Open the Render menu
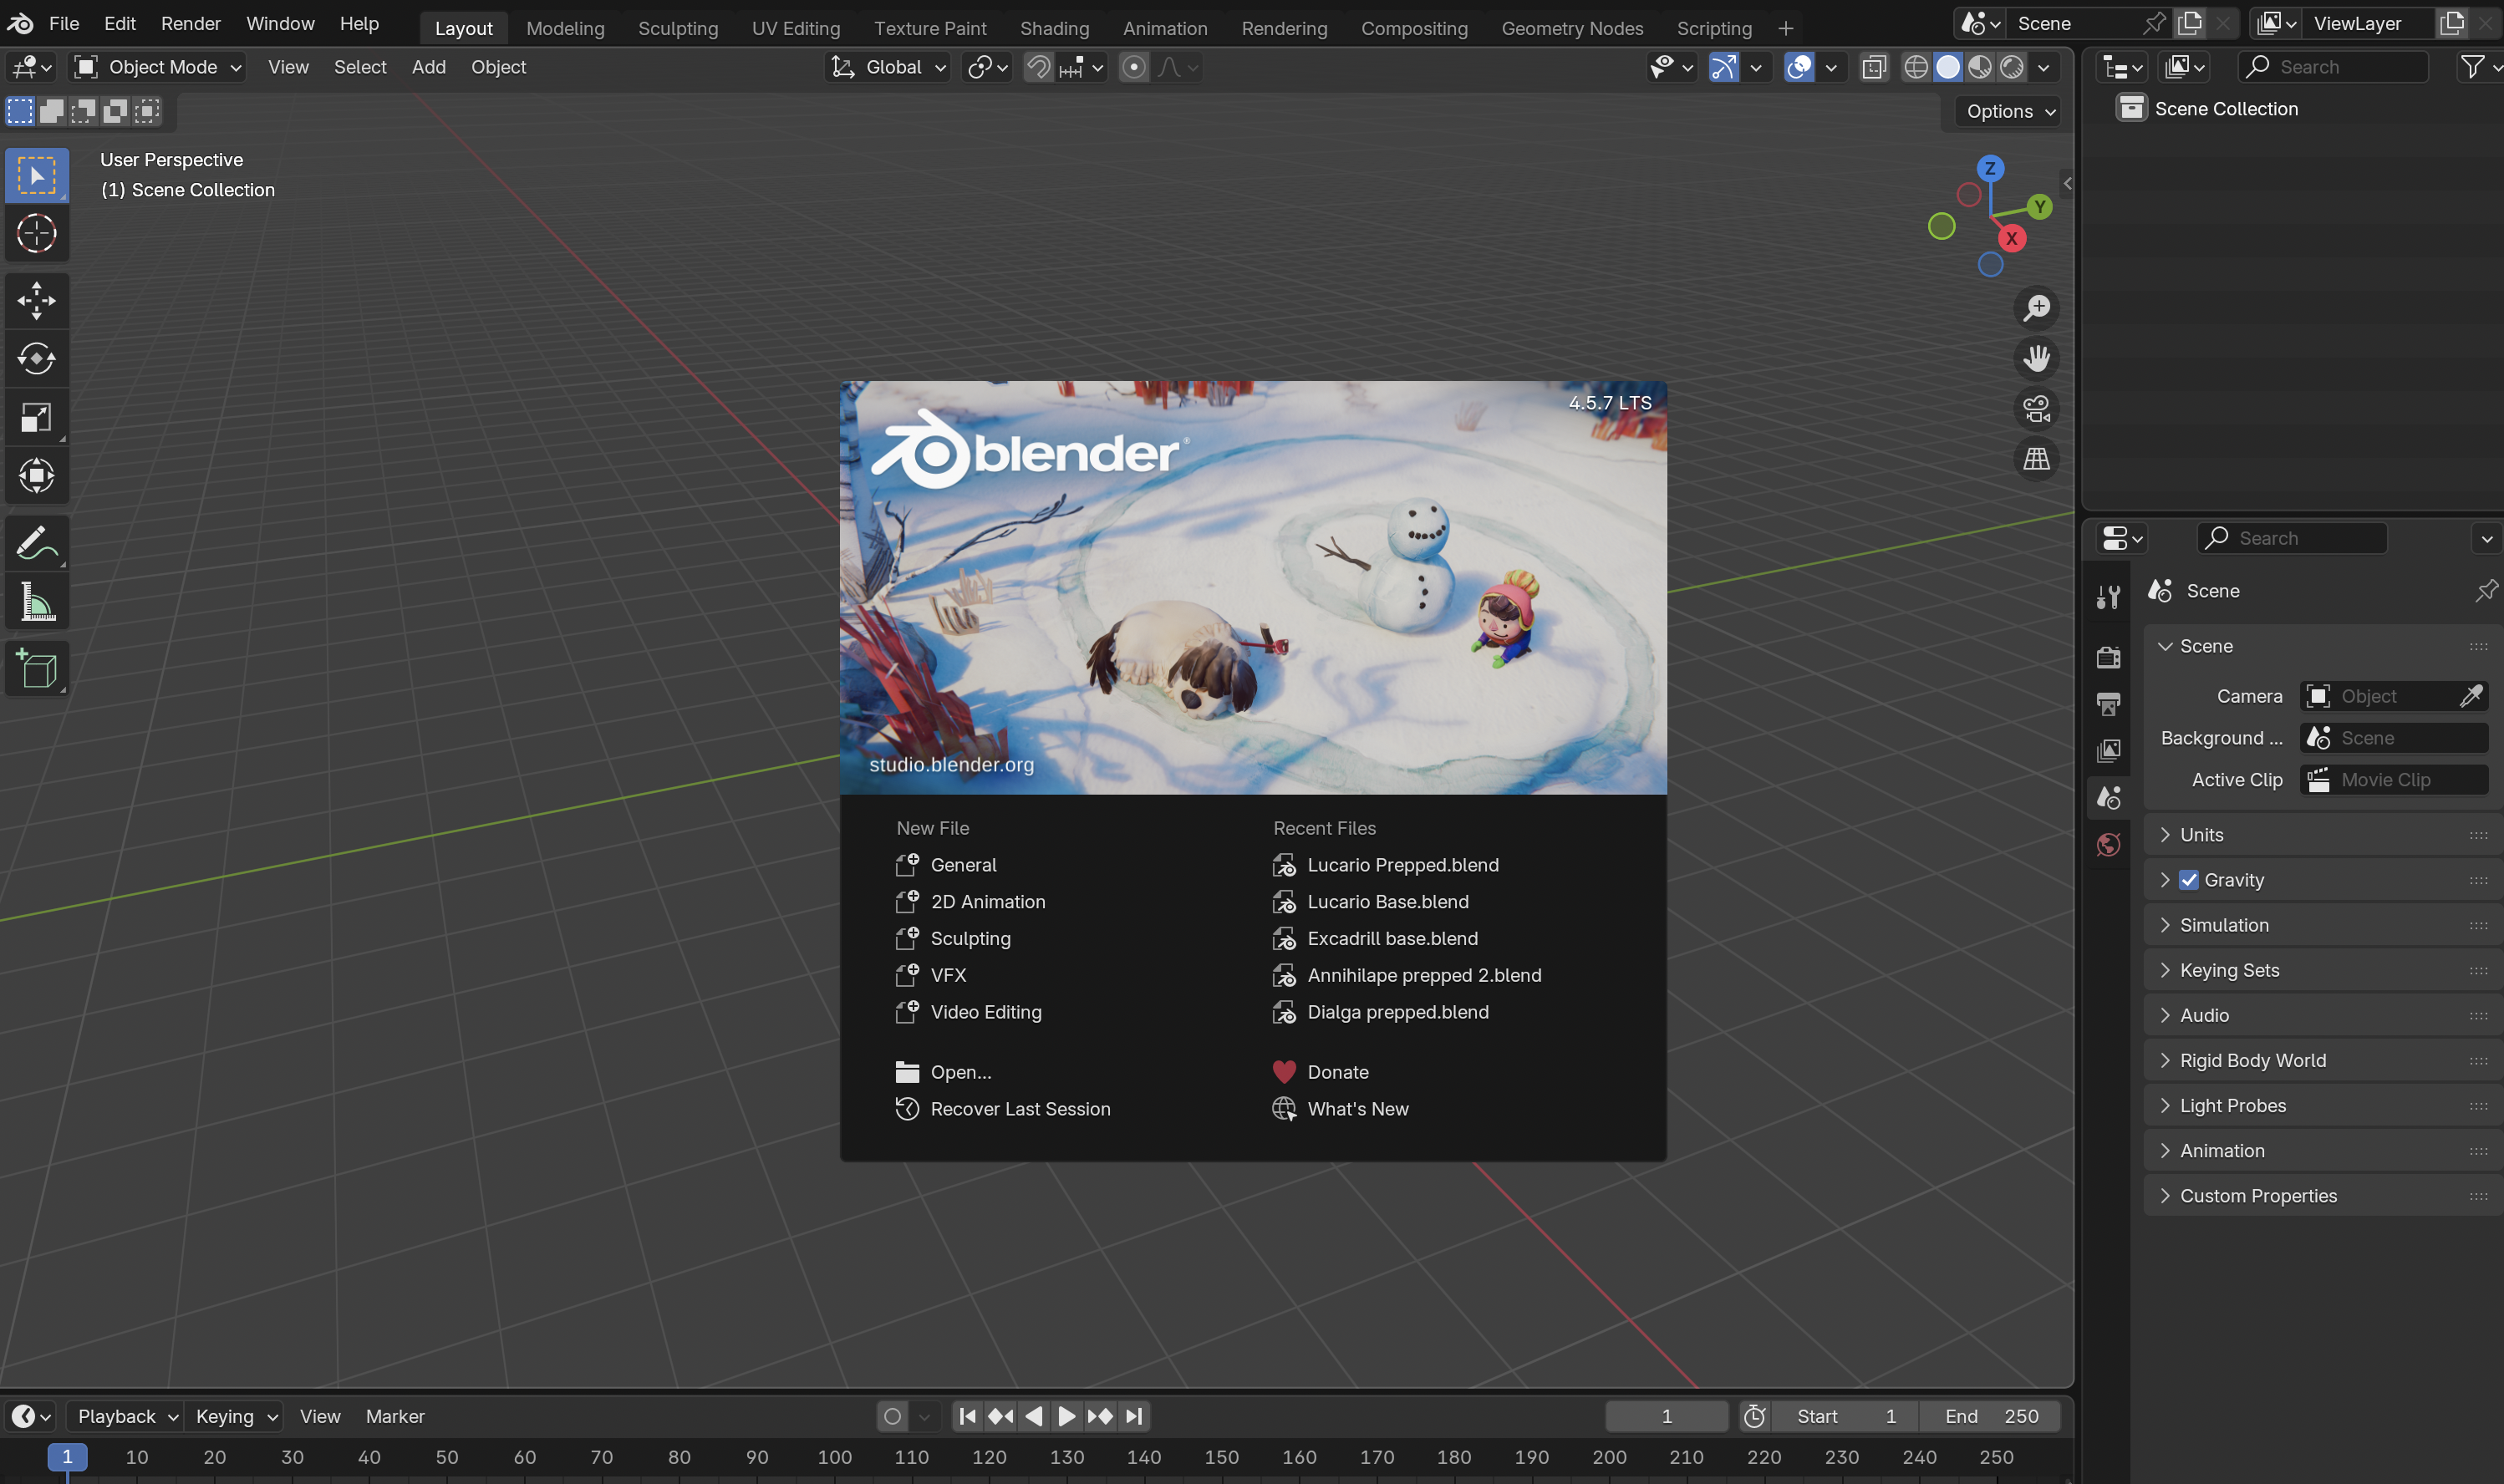 (x=191, y=23)
